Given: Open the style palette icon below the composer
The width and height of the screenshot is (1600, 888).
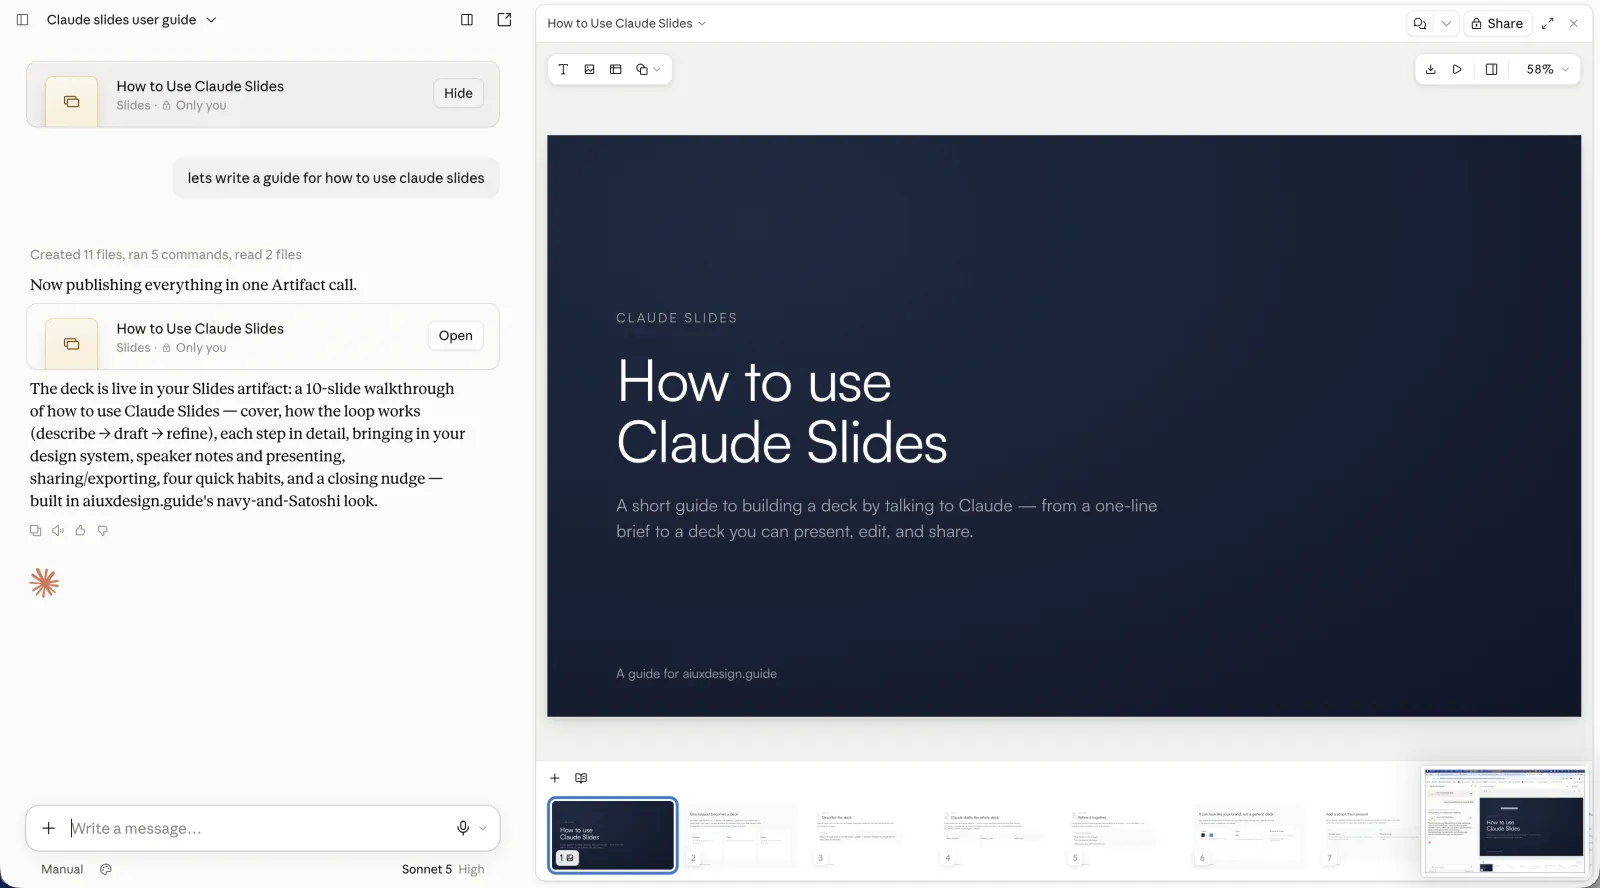Looking at the screenshot, I should pos(106,870).
